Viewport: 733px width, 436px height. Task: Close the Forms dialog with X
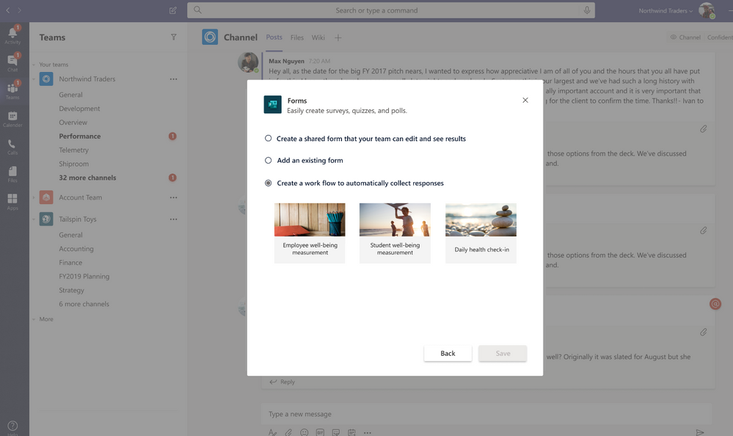coord(525,100)
